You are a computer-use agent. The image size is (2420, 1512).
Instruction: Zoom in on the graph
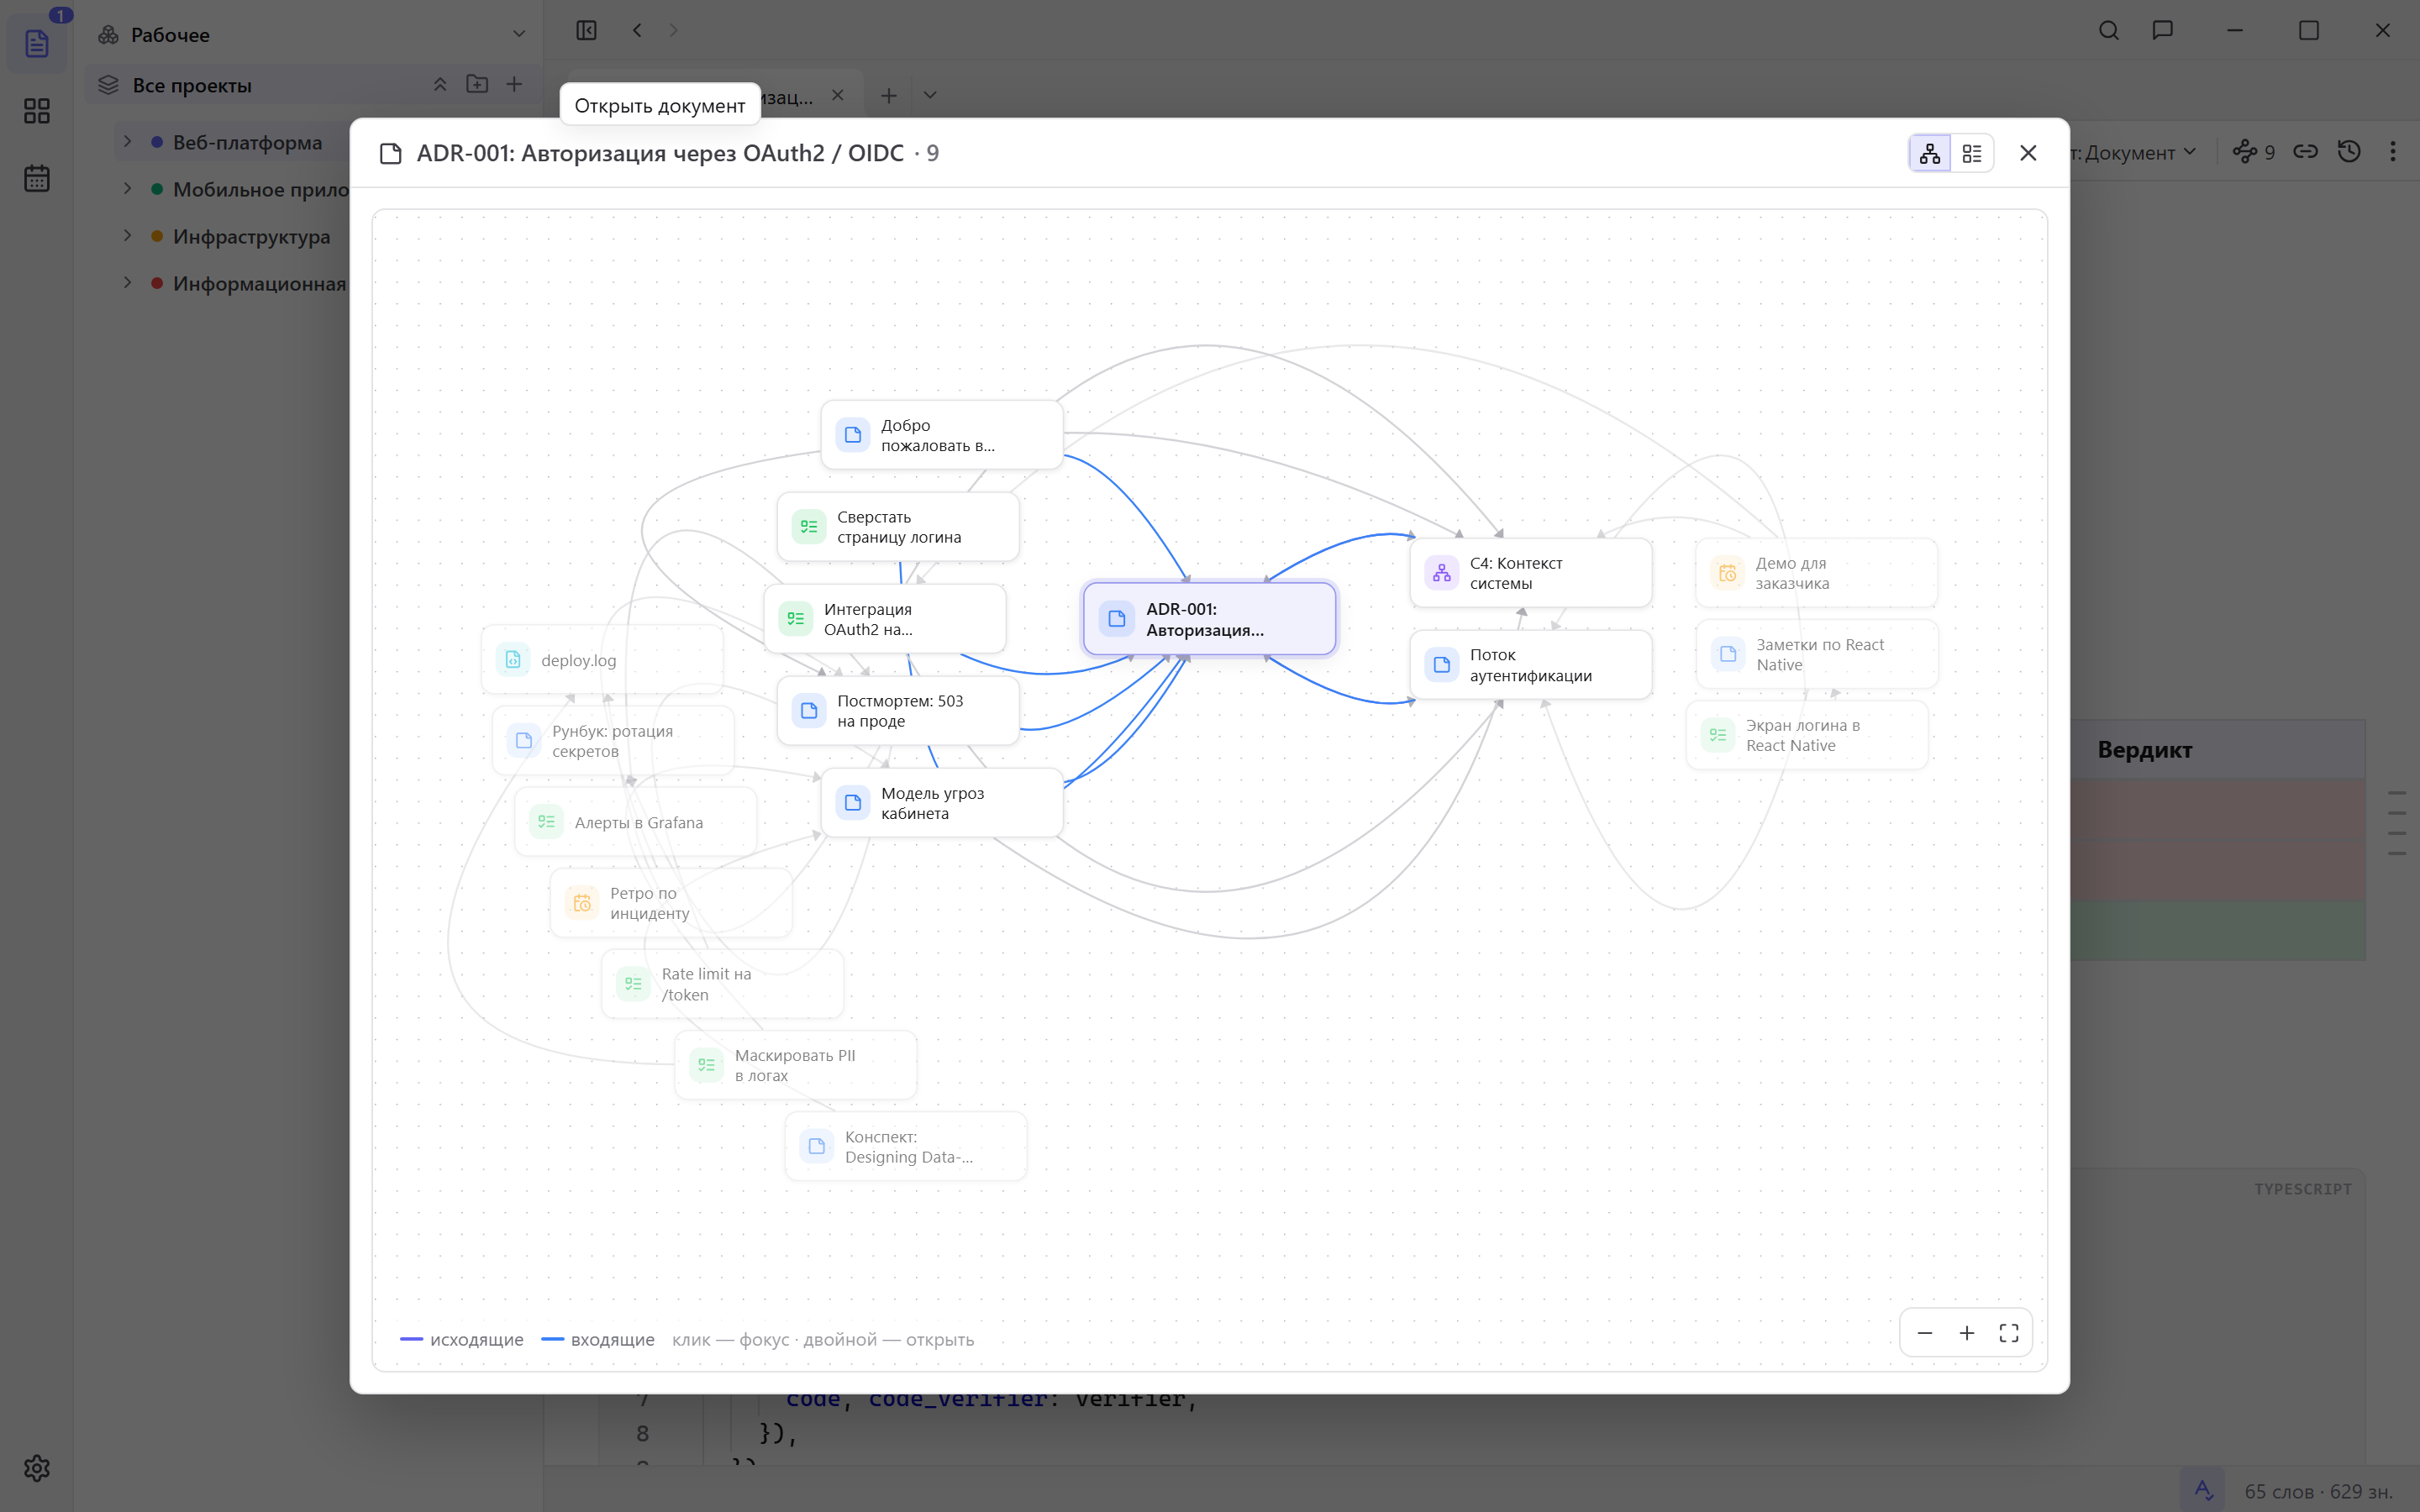pyautogui.click(x=1967, y=1333)
